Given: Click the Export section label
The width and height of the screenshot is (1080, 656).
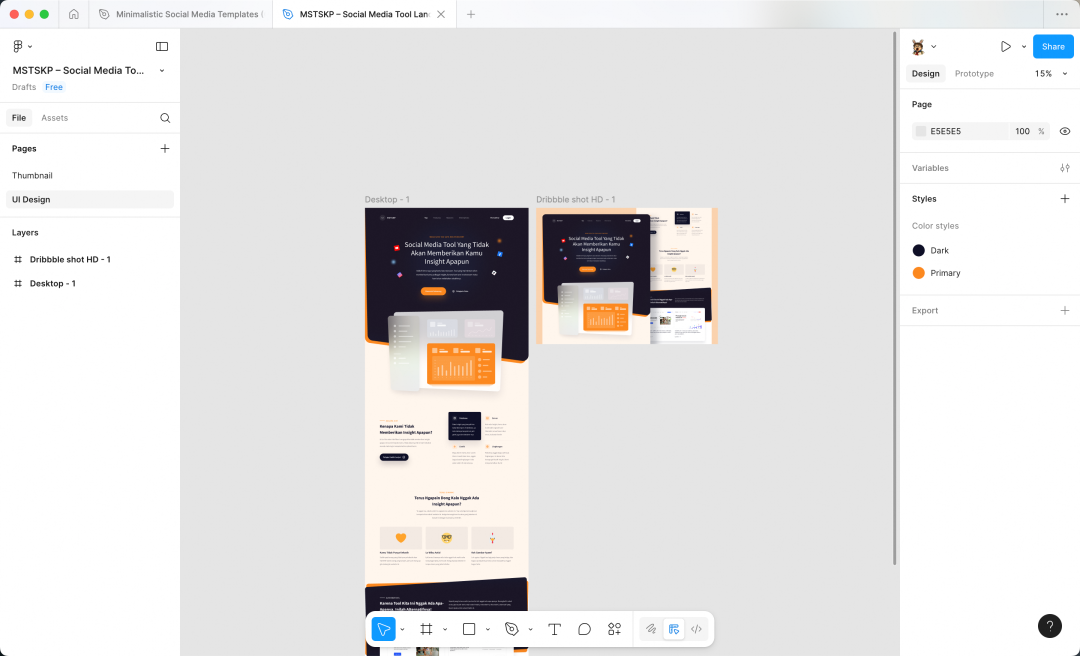Looking at the screenshot, I should point(924,310).
